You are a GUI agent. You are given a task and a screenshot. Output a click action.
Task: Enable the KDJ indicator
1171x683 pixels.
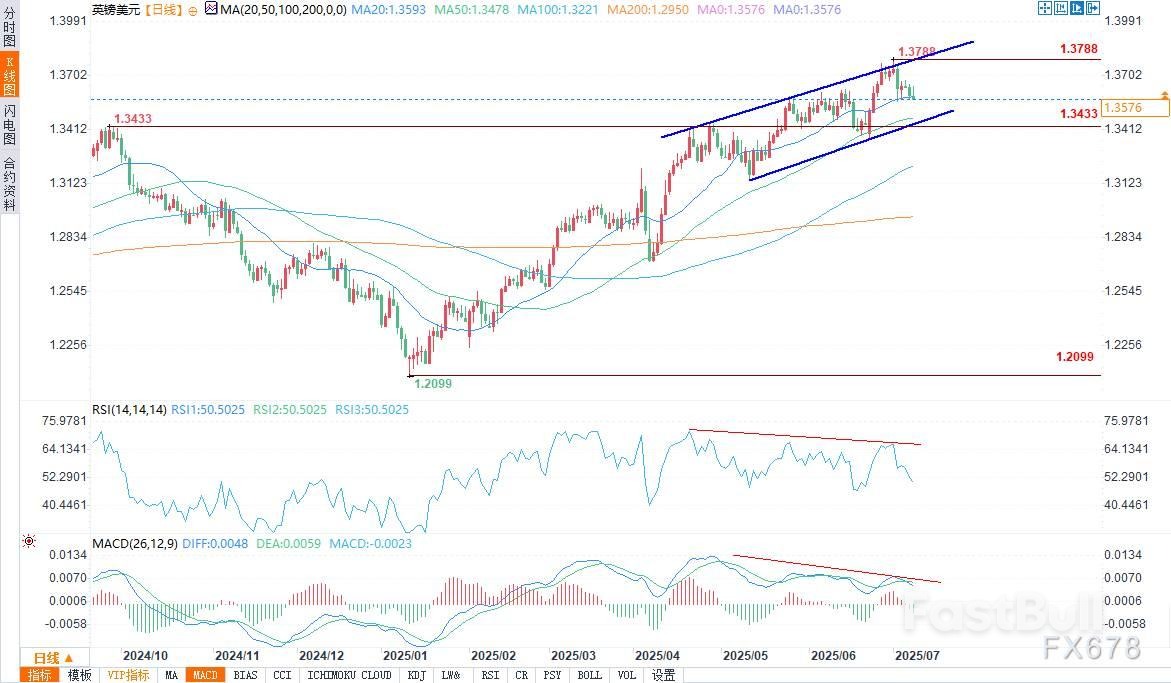click(416, 675)
